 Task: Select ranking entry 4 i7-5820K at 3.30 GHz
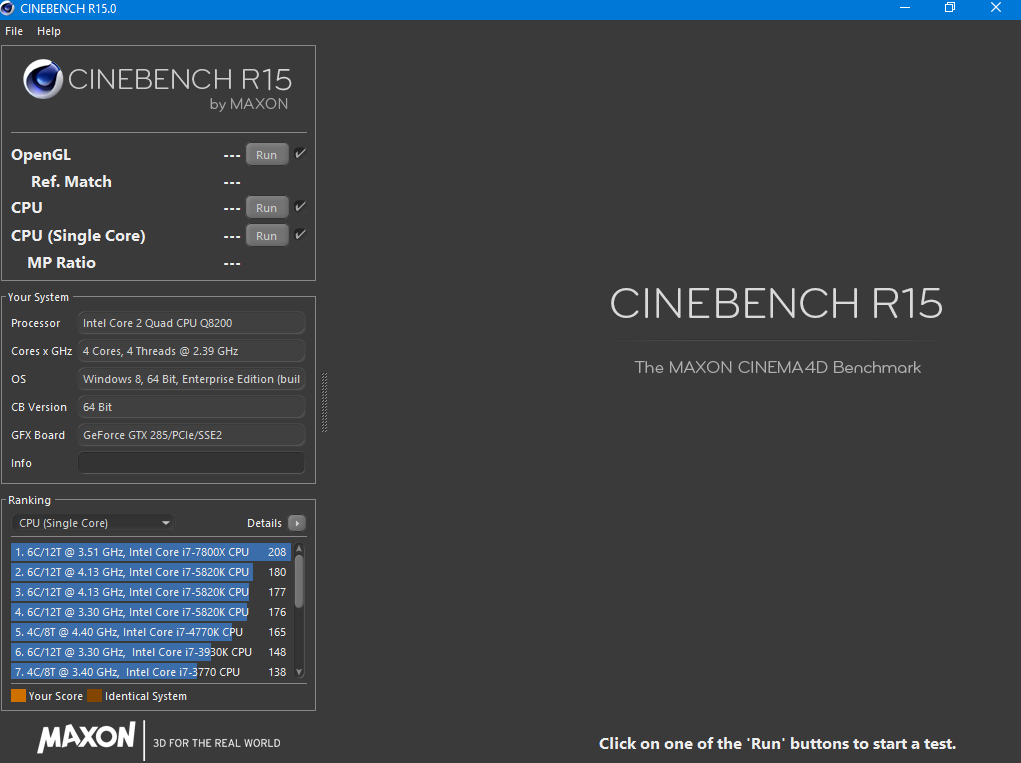click(x=151, y=612)
